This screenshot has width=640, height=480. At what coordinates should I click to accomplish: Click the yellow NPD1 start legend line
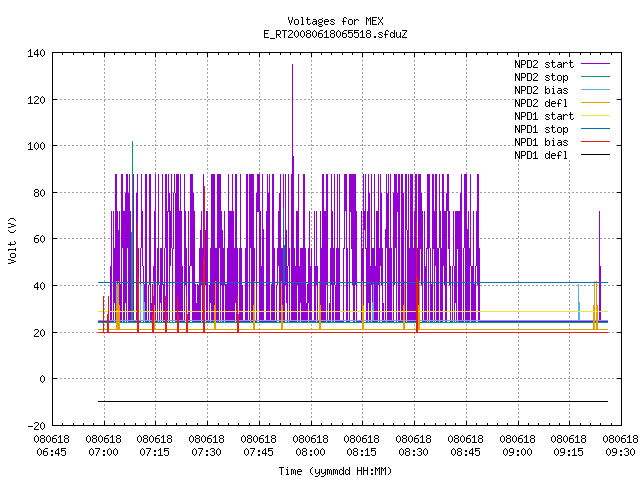click(x=596, y=116)
